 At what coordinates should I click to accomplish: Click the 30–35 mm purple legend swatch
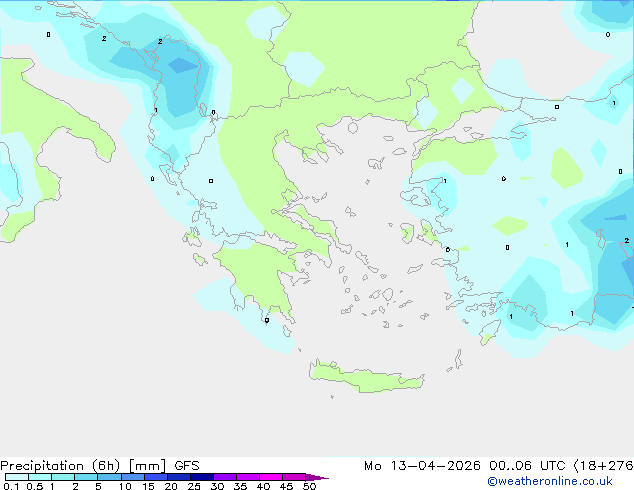click(225, 477)
